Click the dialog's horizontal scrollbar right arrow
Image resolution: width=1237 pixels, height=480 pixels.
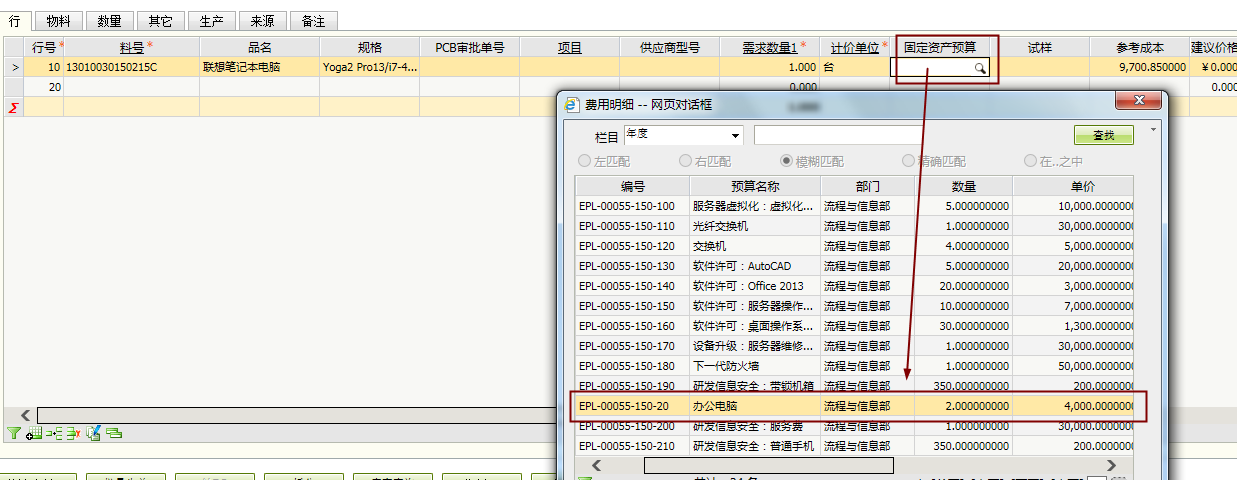(x=1110, y=465)
